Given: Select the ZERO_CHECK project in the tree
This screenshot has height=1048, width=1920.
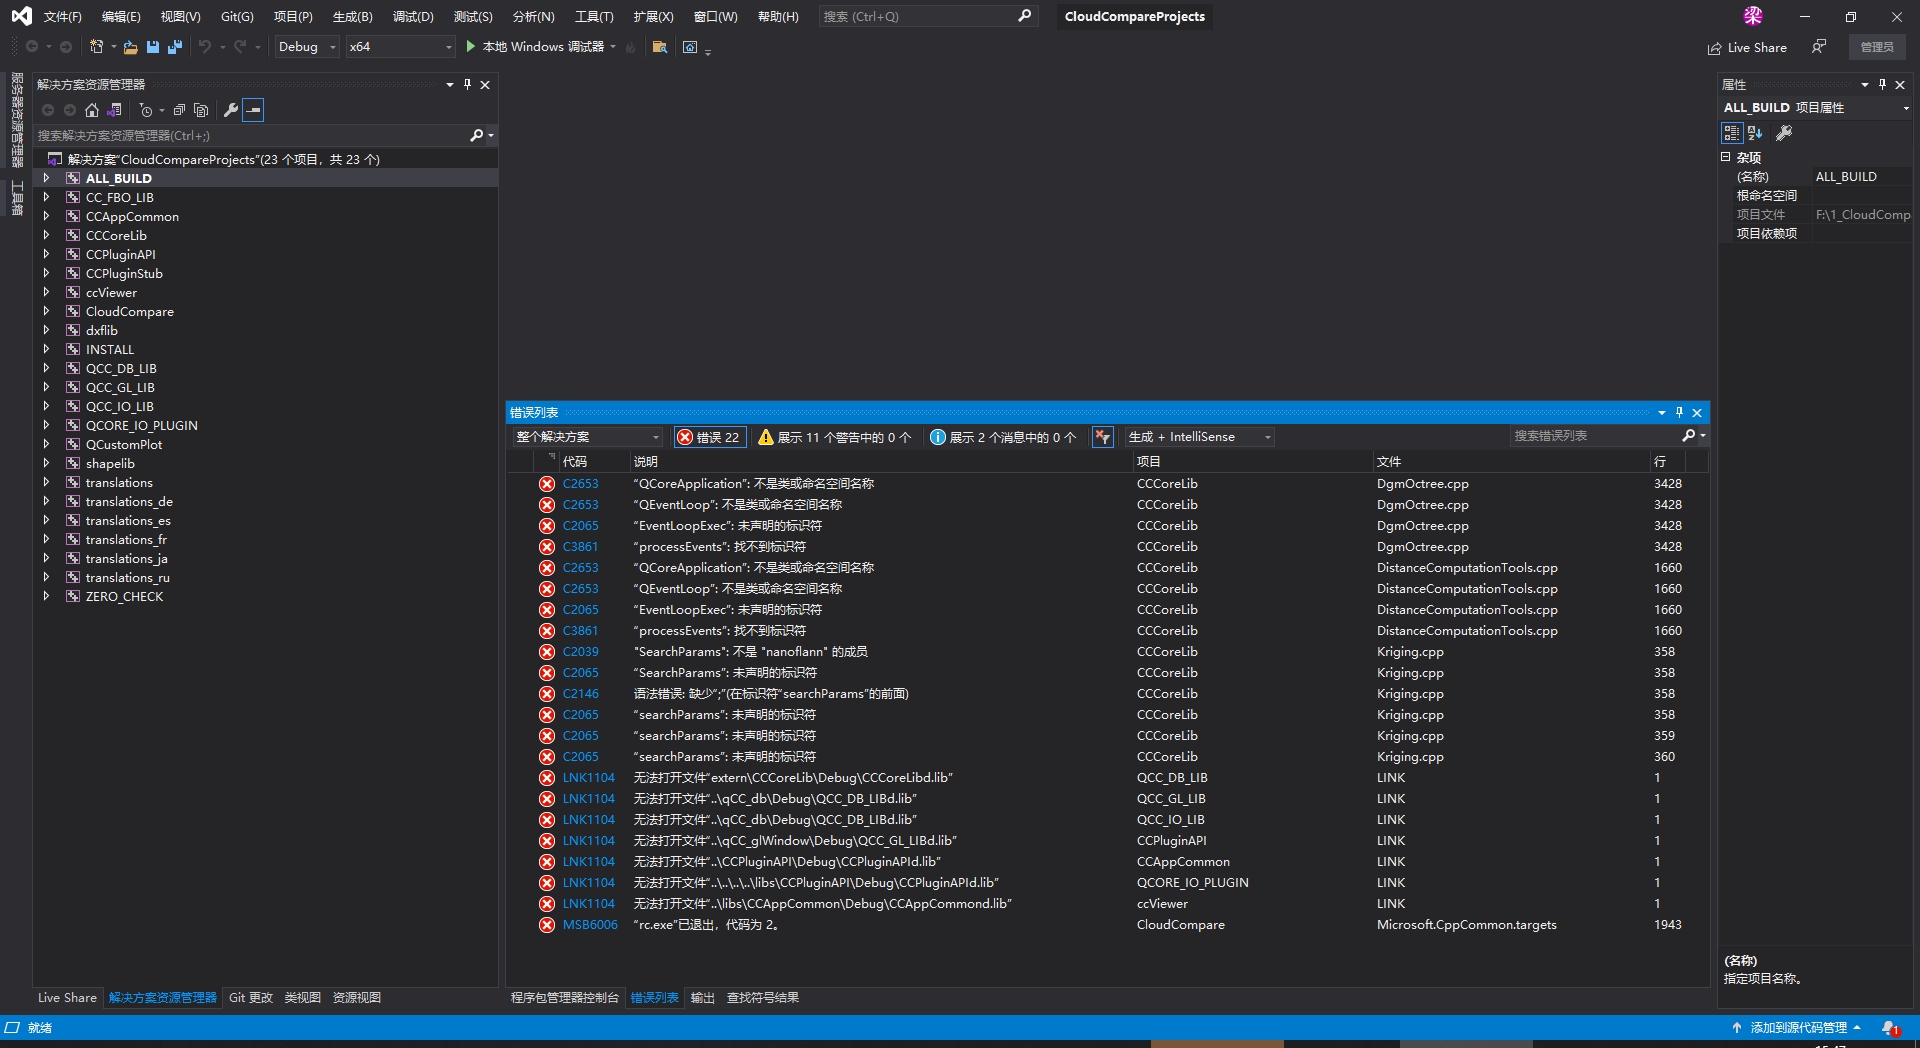Looking at the screenshot, I should (x=124, y=597).
